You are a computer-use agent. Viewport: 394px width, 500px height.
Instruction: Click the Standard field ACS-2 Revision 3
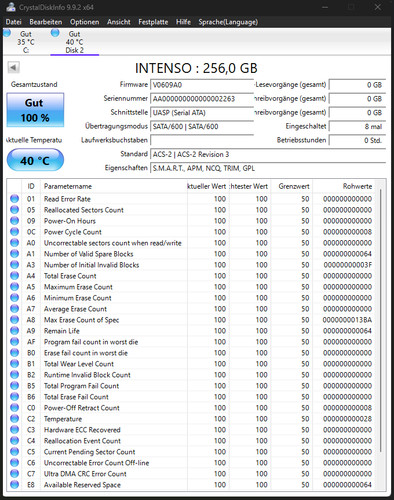[268, 154]
